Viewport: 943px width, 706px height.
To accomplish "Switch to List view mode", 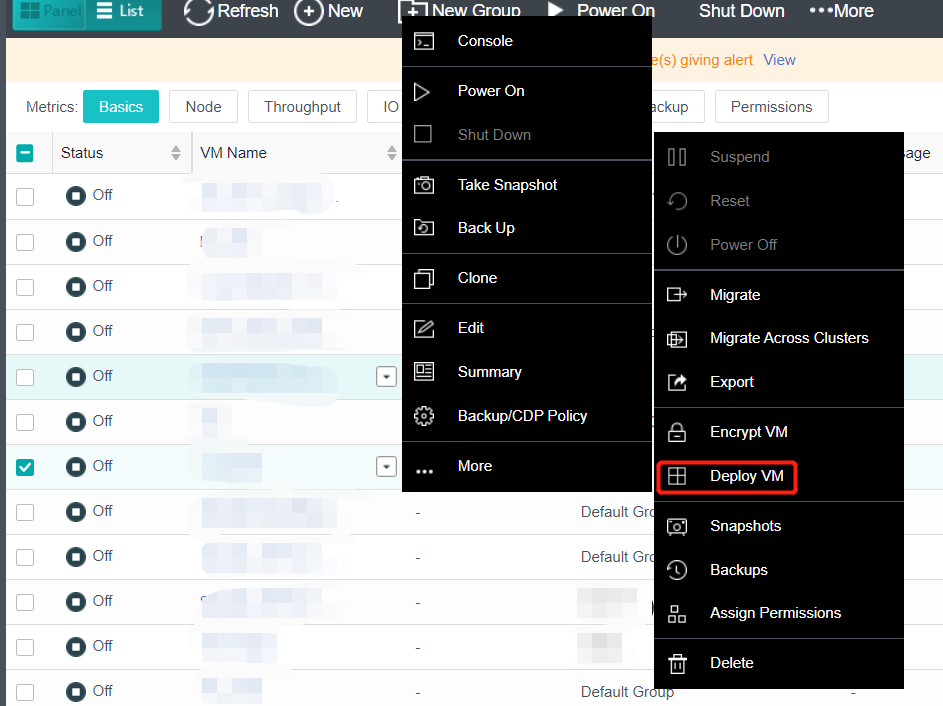I will coord(122,12).
